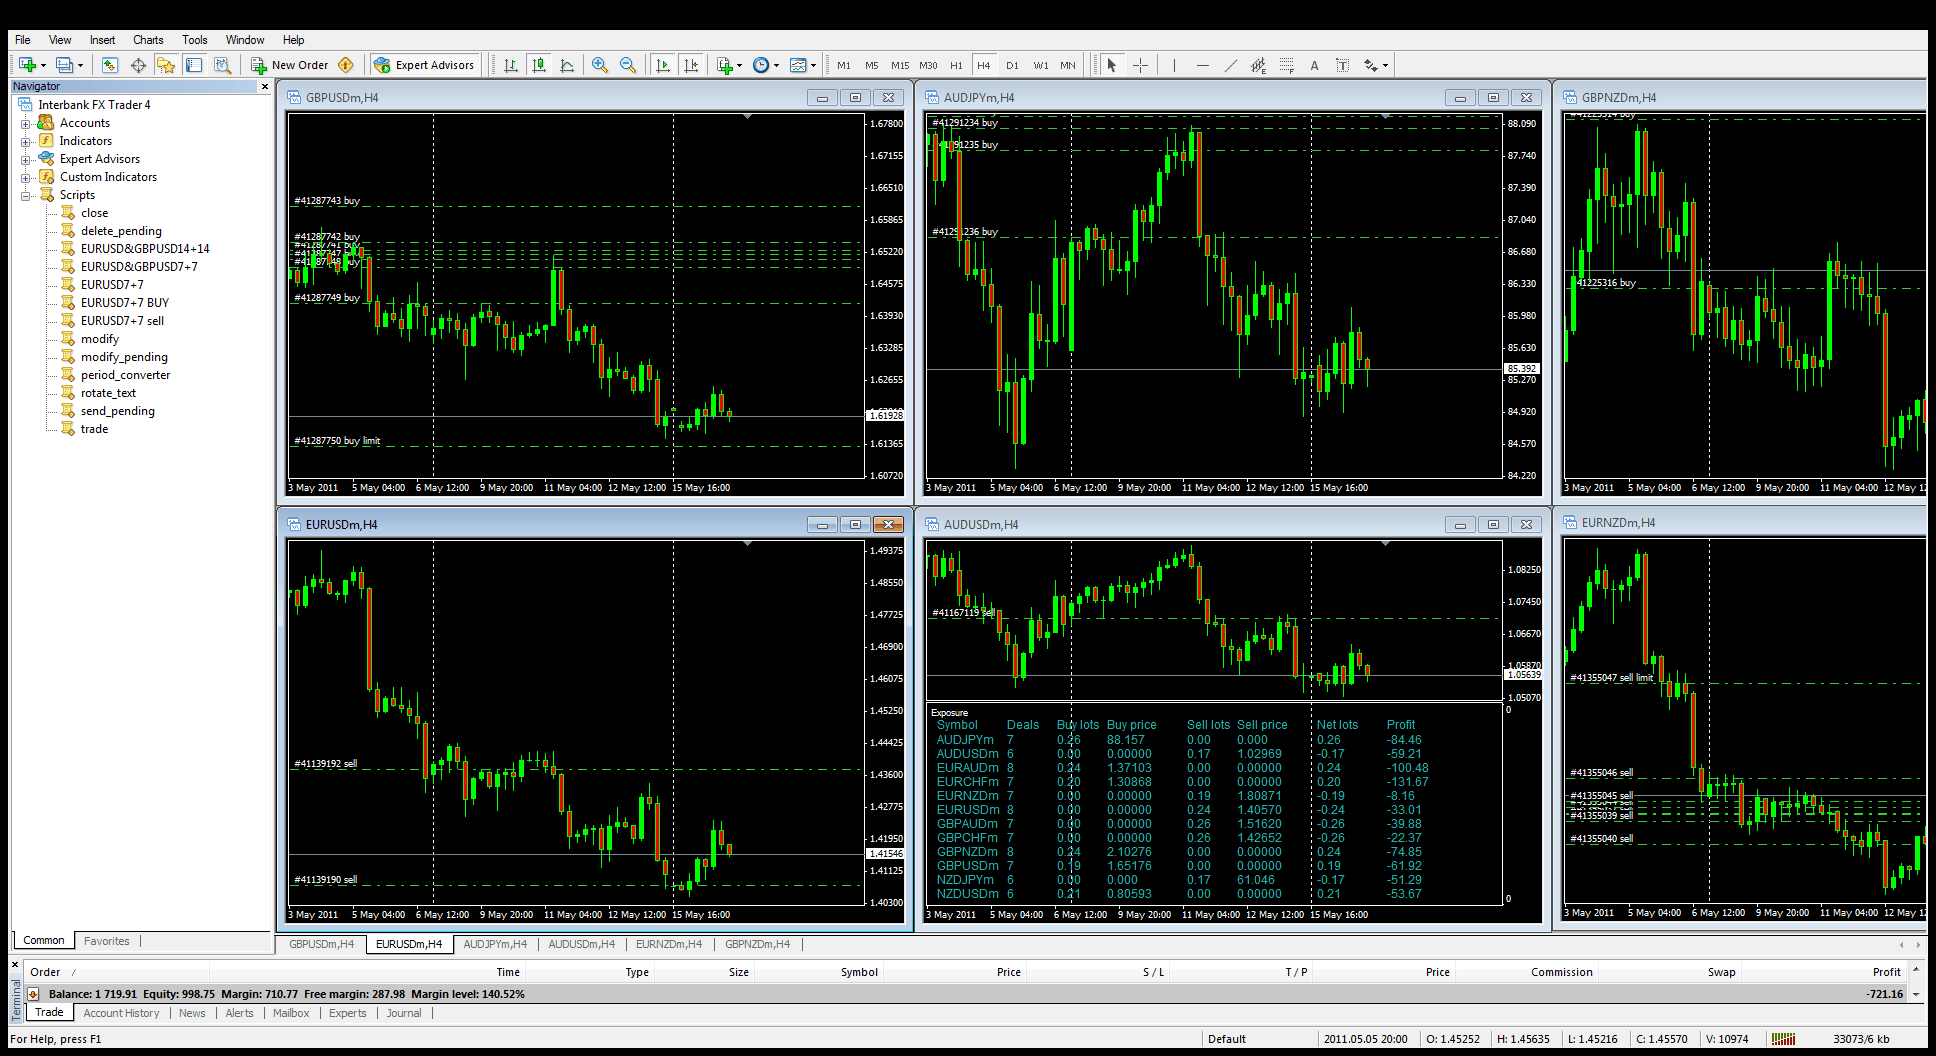The height and width of the screenshot is (1056, 1936).
Task: Click the New Order button
Action: (x=290, y=65)
